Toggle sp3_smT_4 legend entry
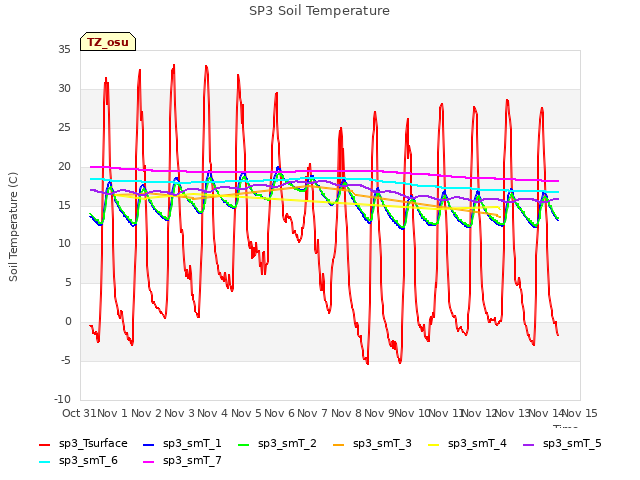Image resolution: width=640 pixels, height=480 pixels. coord(467,443)
